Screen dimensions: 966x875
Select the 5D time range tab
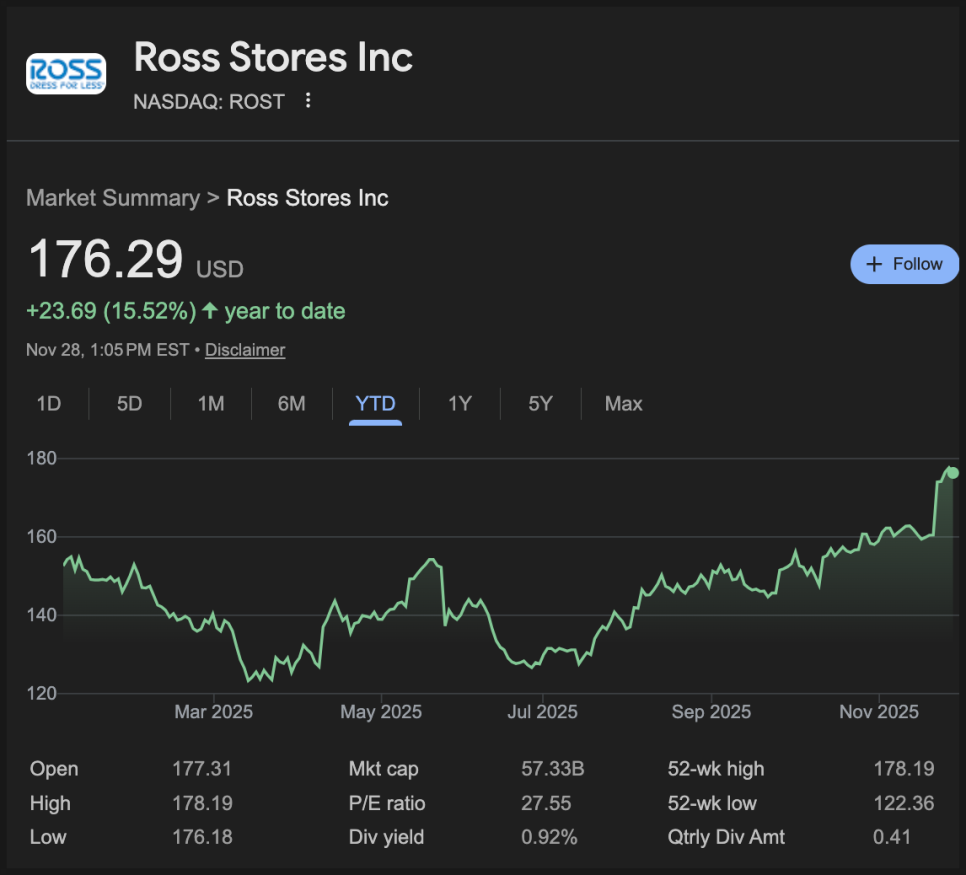click(129, 404)
